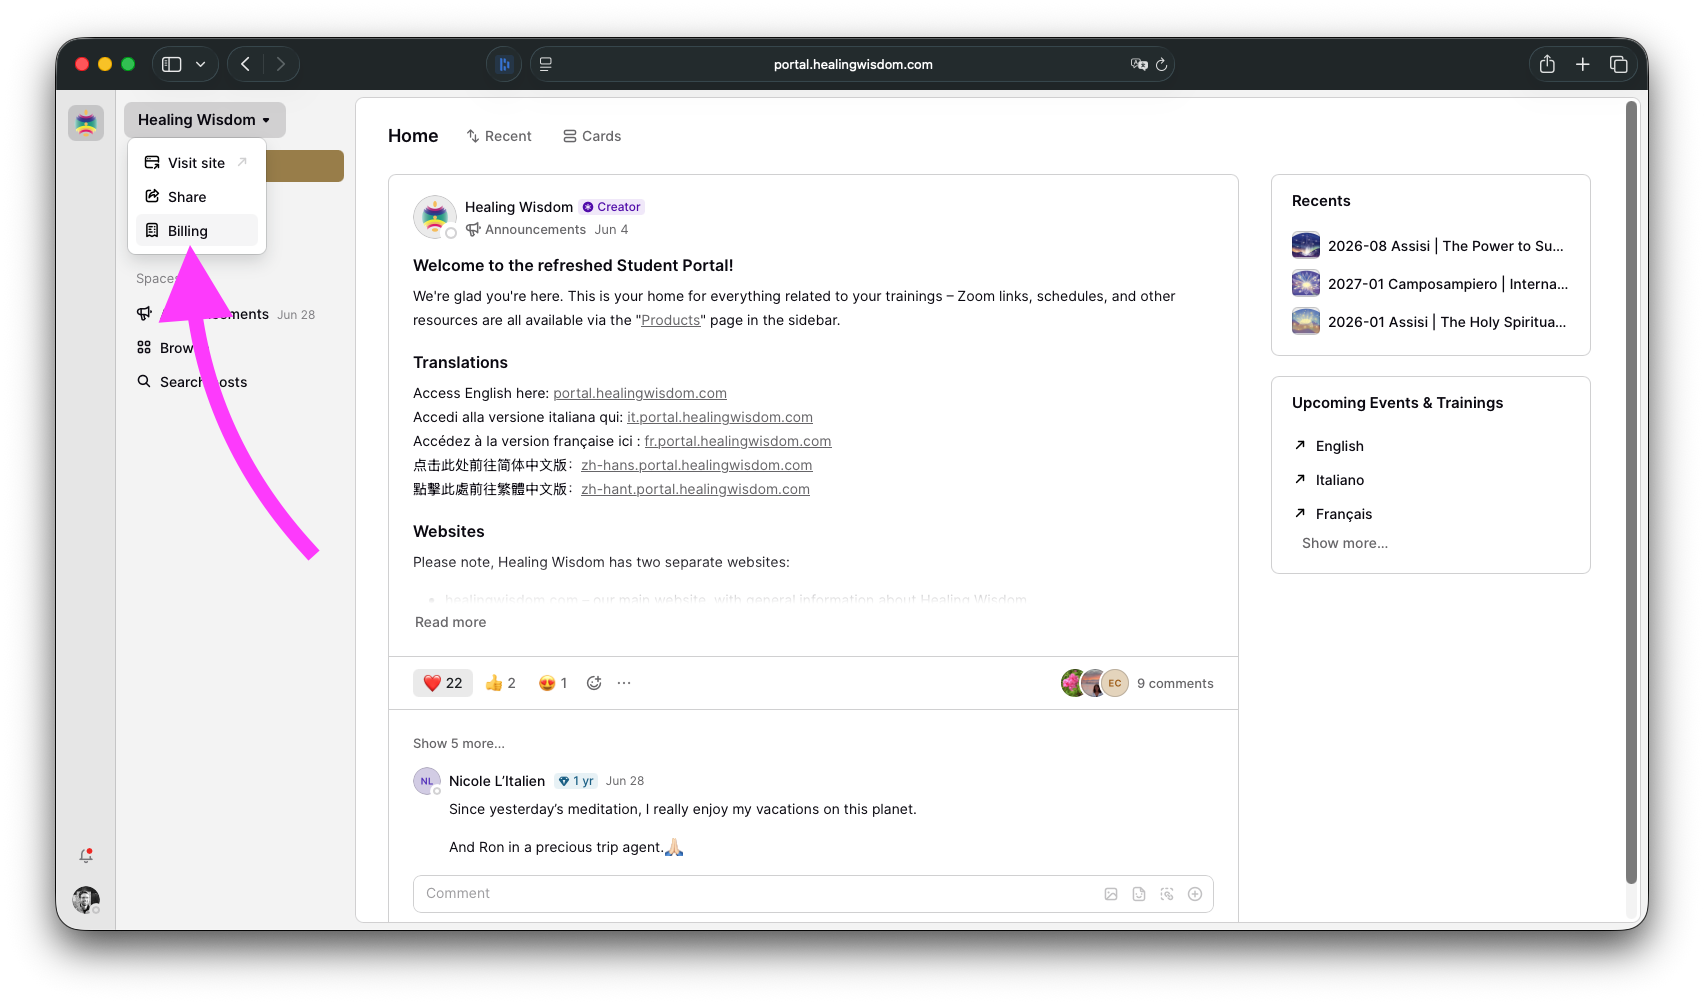
Task: Open the zh-hant.portal.healingwisdom.com link
Action: 696,490
